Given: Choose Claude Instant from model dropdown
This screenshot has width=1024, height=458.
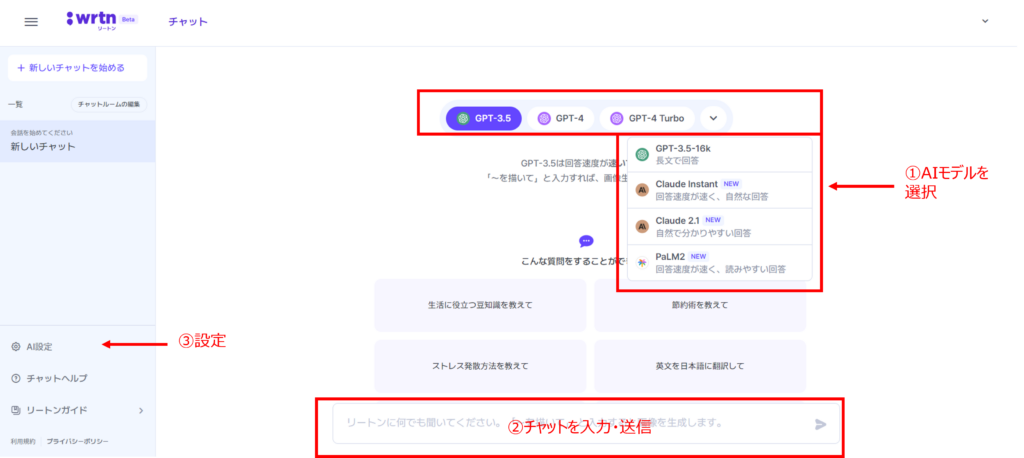Looking at the screenshot, I should pyautogui.click(x=720, y=190).
